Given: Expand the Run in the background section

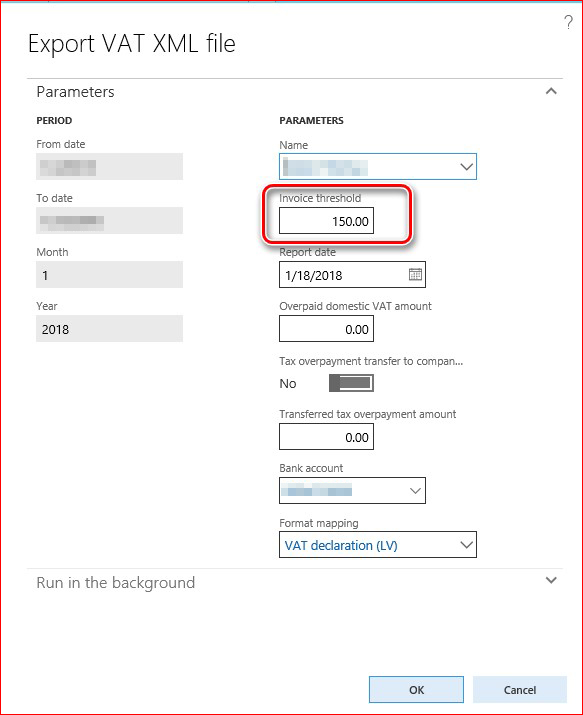Looking at the screenshot, I should [x=551, y=580].
